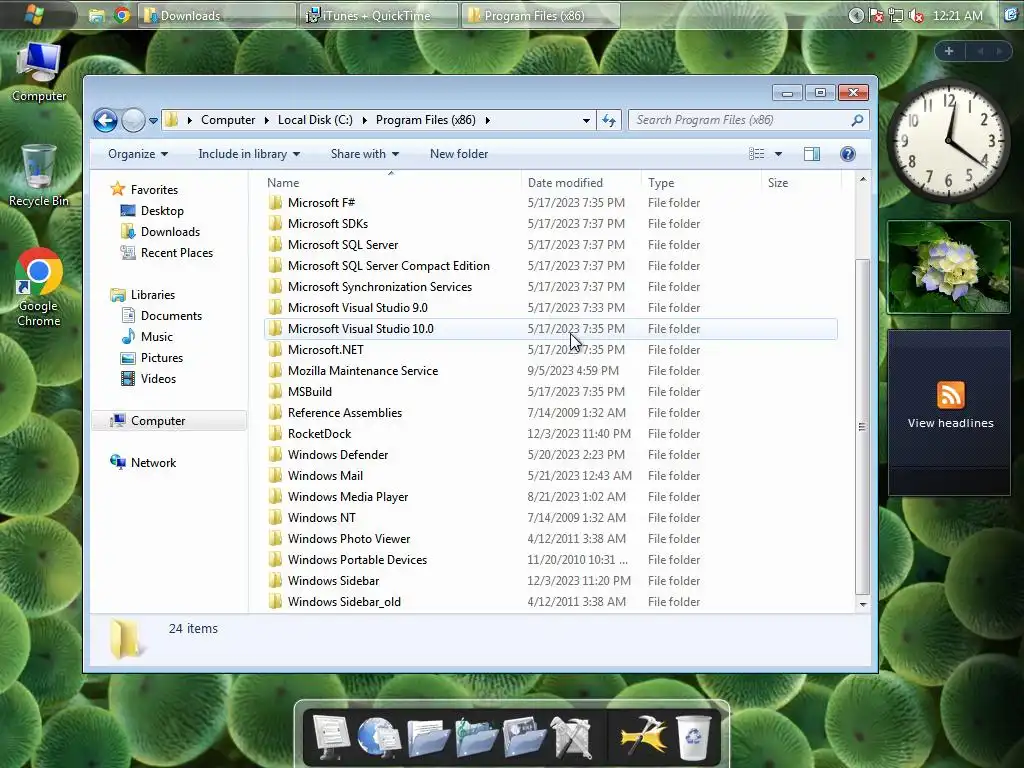Click the Windows Start orb
This screenshot has width=1024, height=768.
coord(35,14)
